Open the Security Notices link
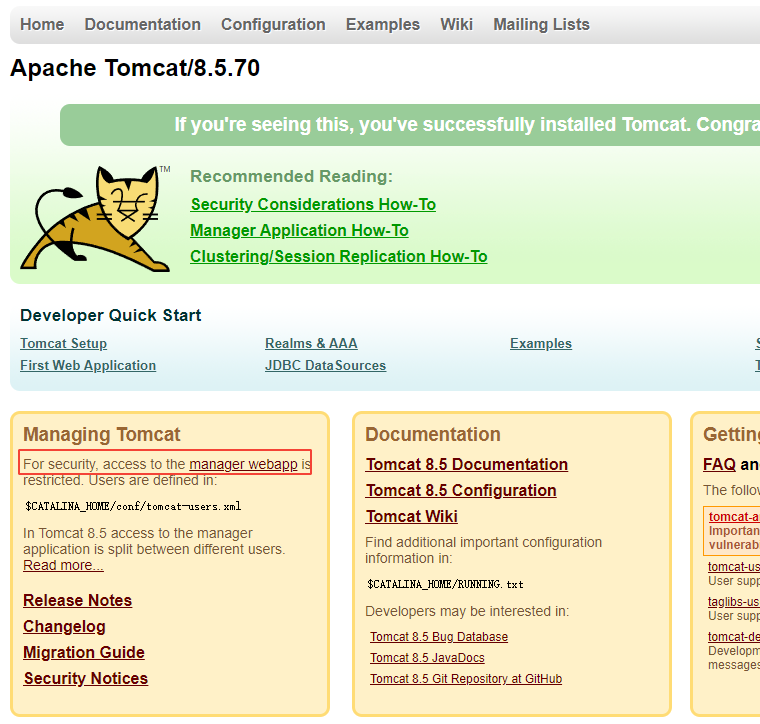The height and width of the screenshot is (724, 760). coord(86,678)
